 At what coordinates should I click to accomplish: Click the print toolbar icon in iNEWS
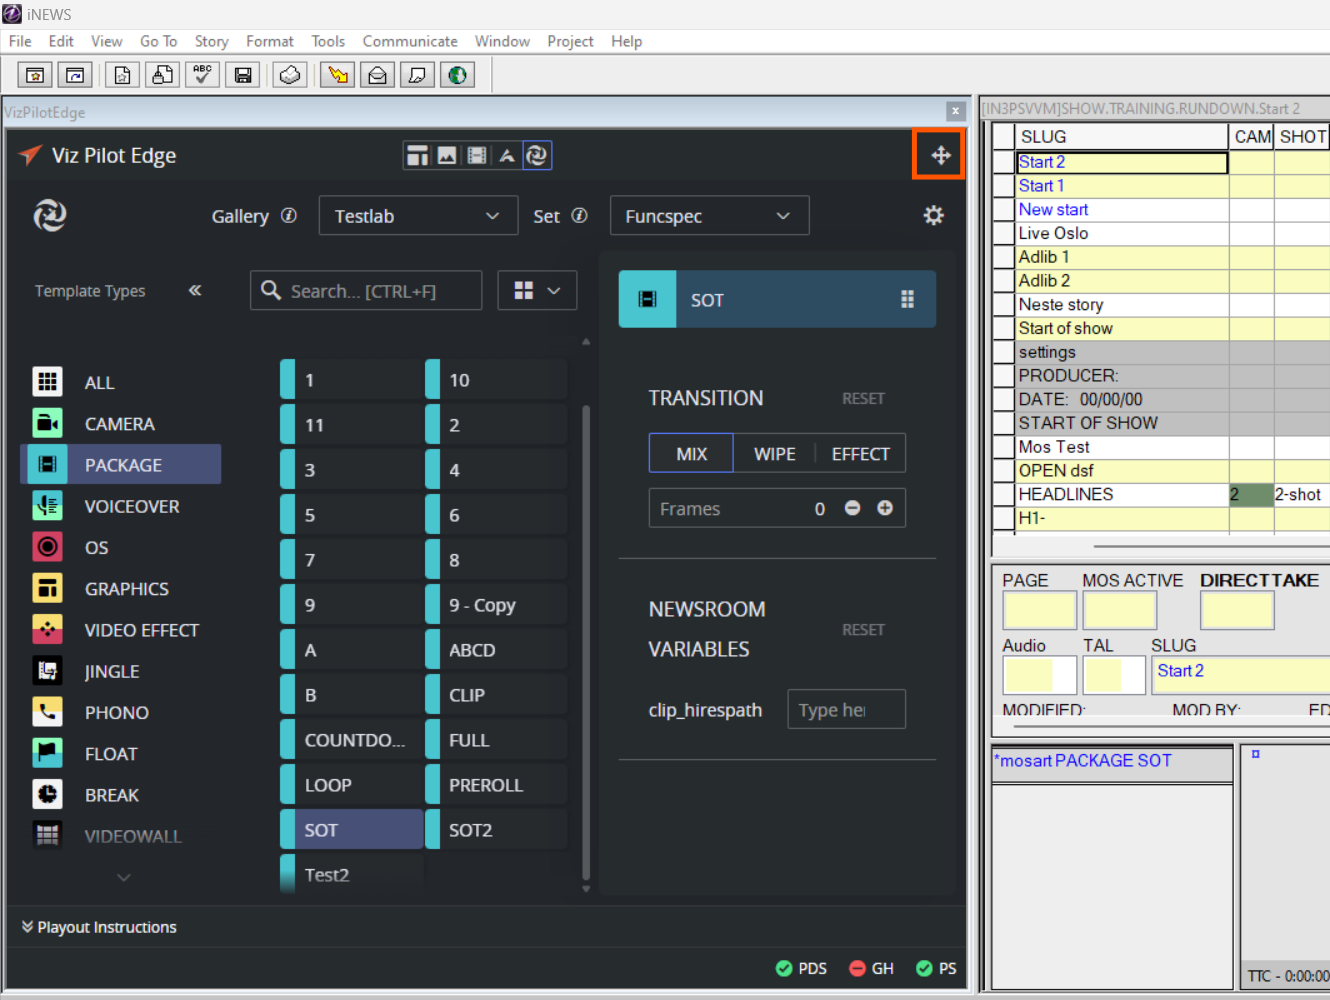pos(290,75)
